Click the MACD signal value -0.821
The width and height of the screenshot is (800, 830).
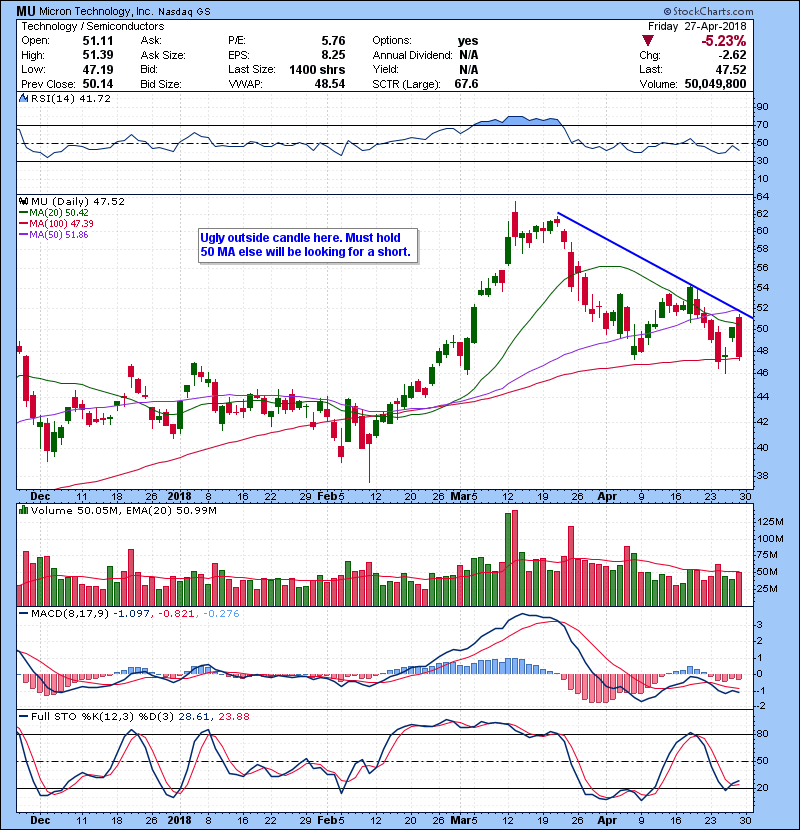pyautogui.click(x=176, y=614)
